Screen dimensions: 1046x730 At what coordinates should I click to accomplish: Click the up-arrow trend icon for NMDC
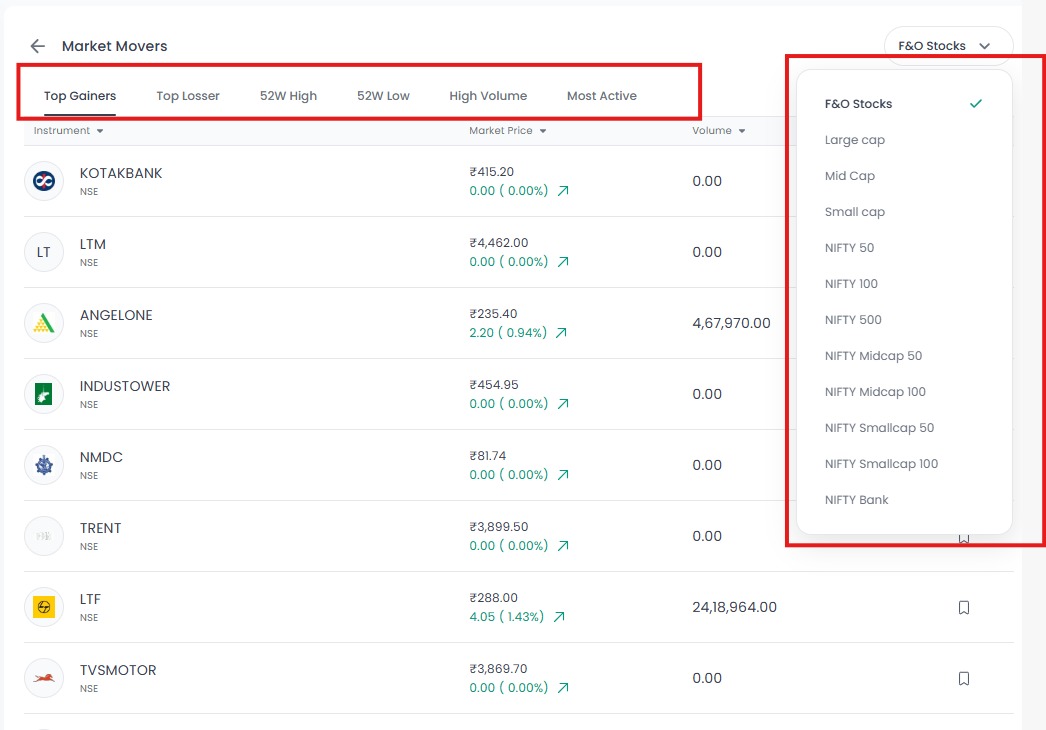(x=563, y=474)
